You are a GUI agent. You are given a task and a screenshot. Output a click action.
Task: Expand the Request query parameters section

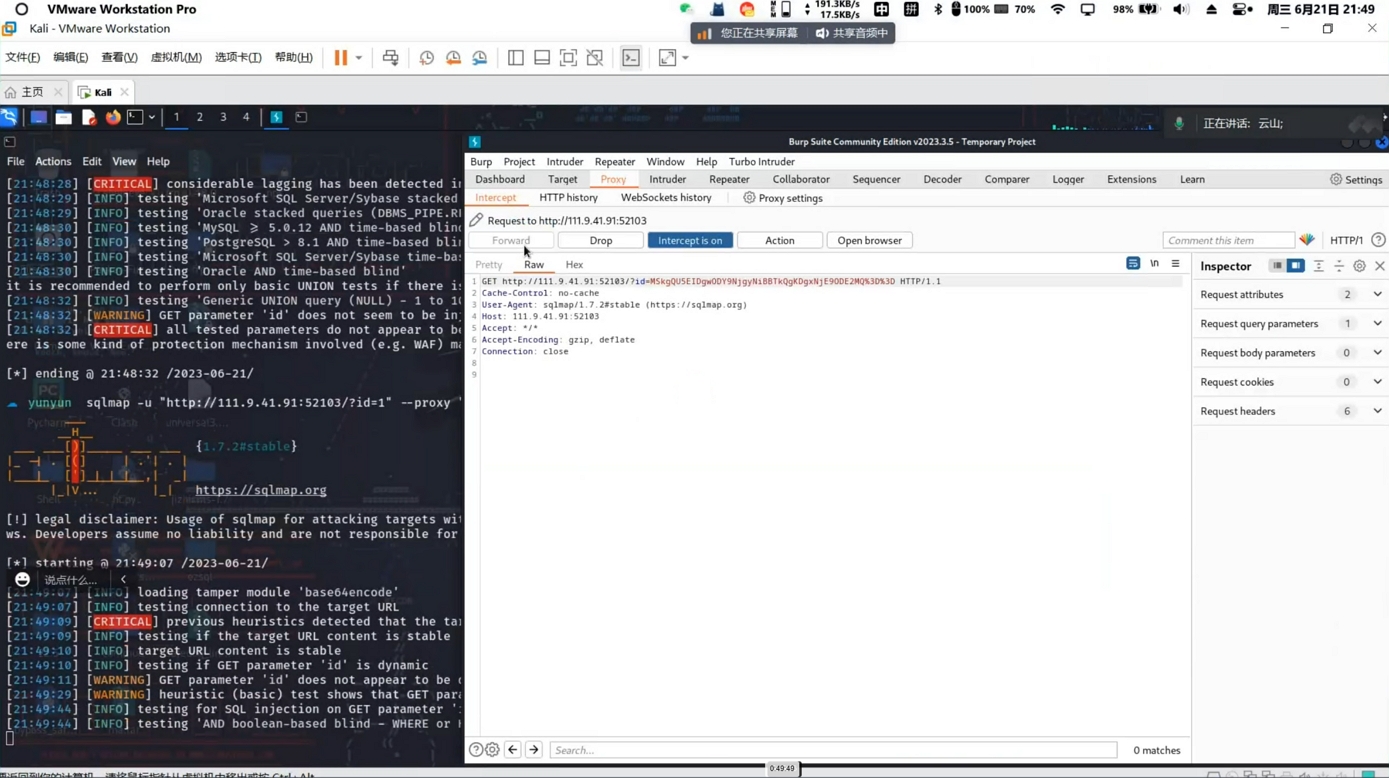click(x=1290, y=324)
